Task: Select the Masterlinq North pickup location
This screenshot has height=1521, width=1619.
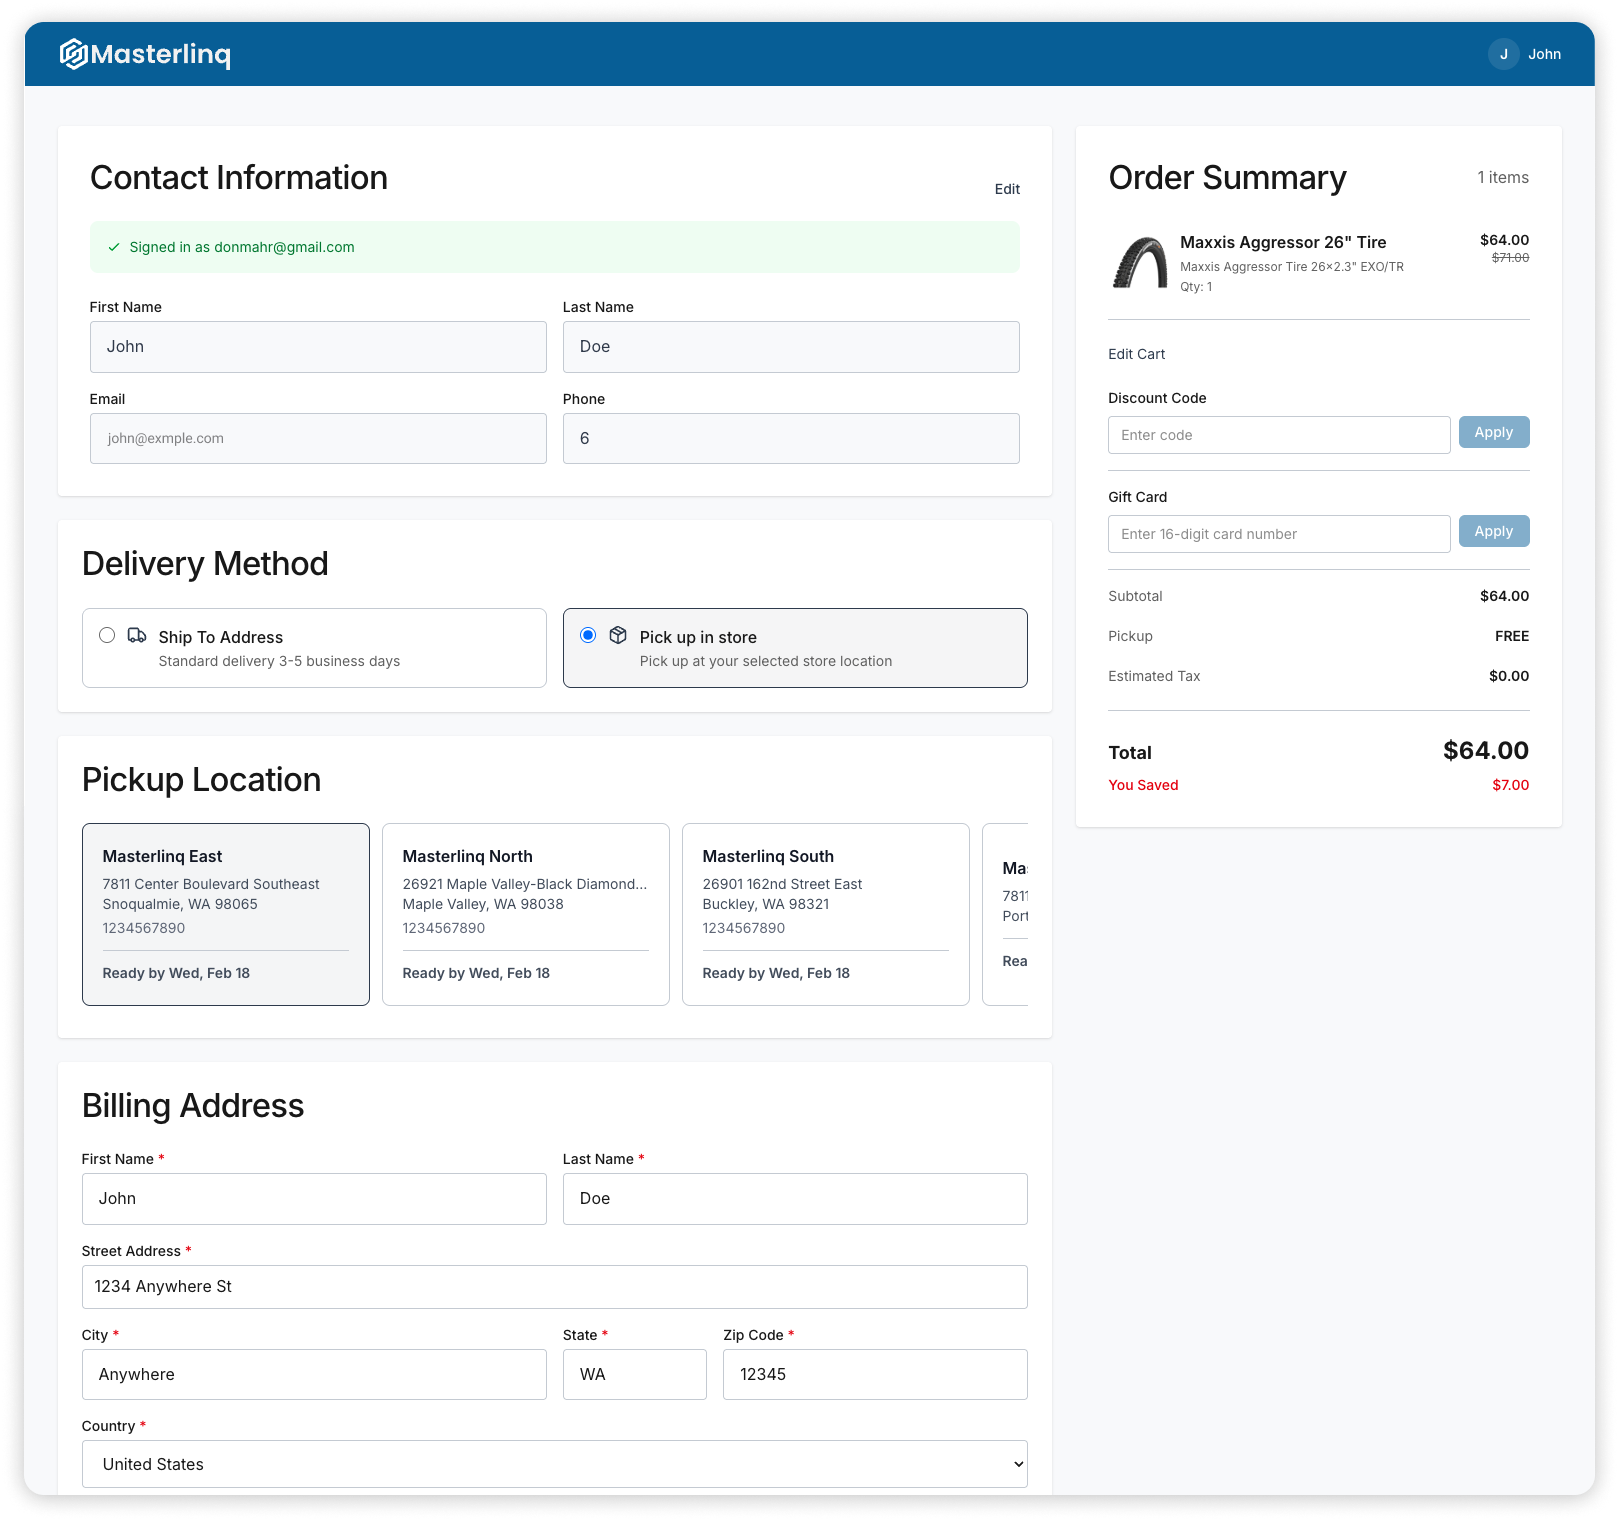Action: 525,913
